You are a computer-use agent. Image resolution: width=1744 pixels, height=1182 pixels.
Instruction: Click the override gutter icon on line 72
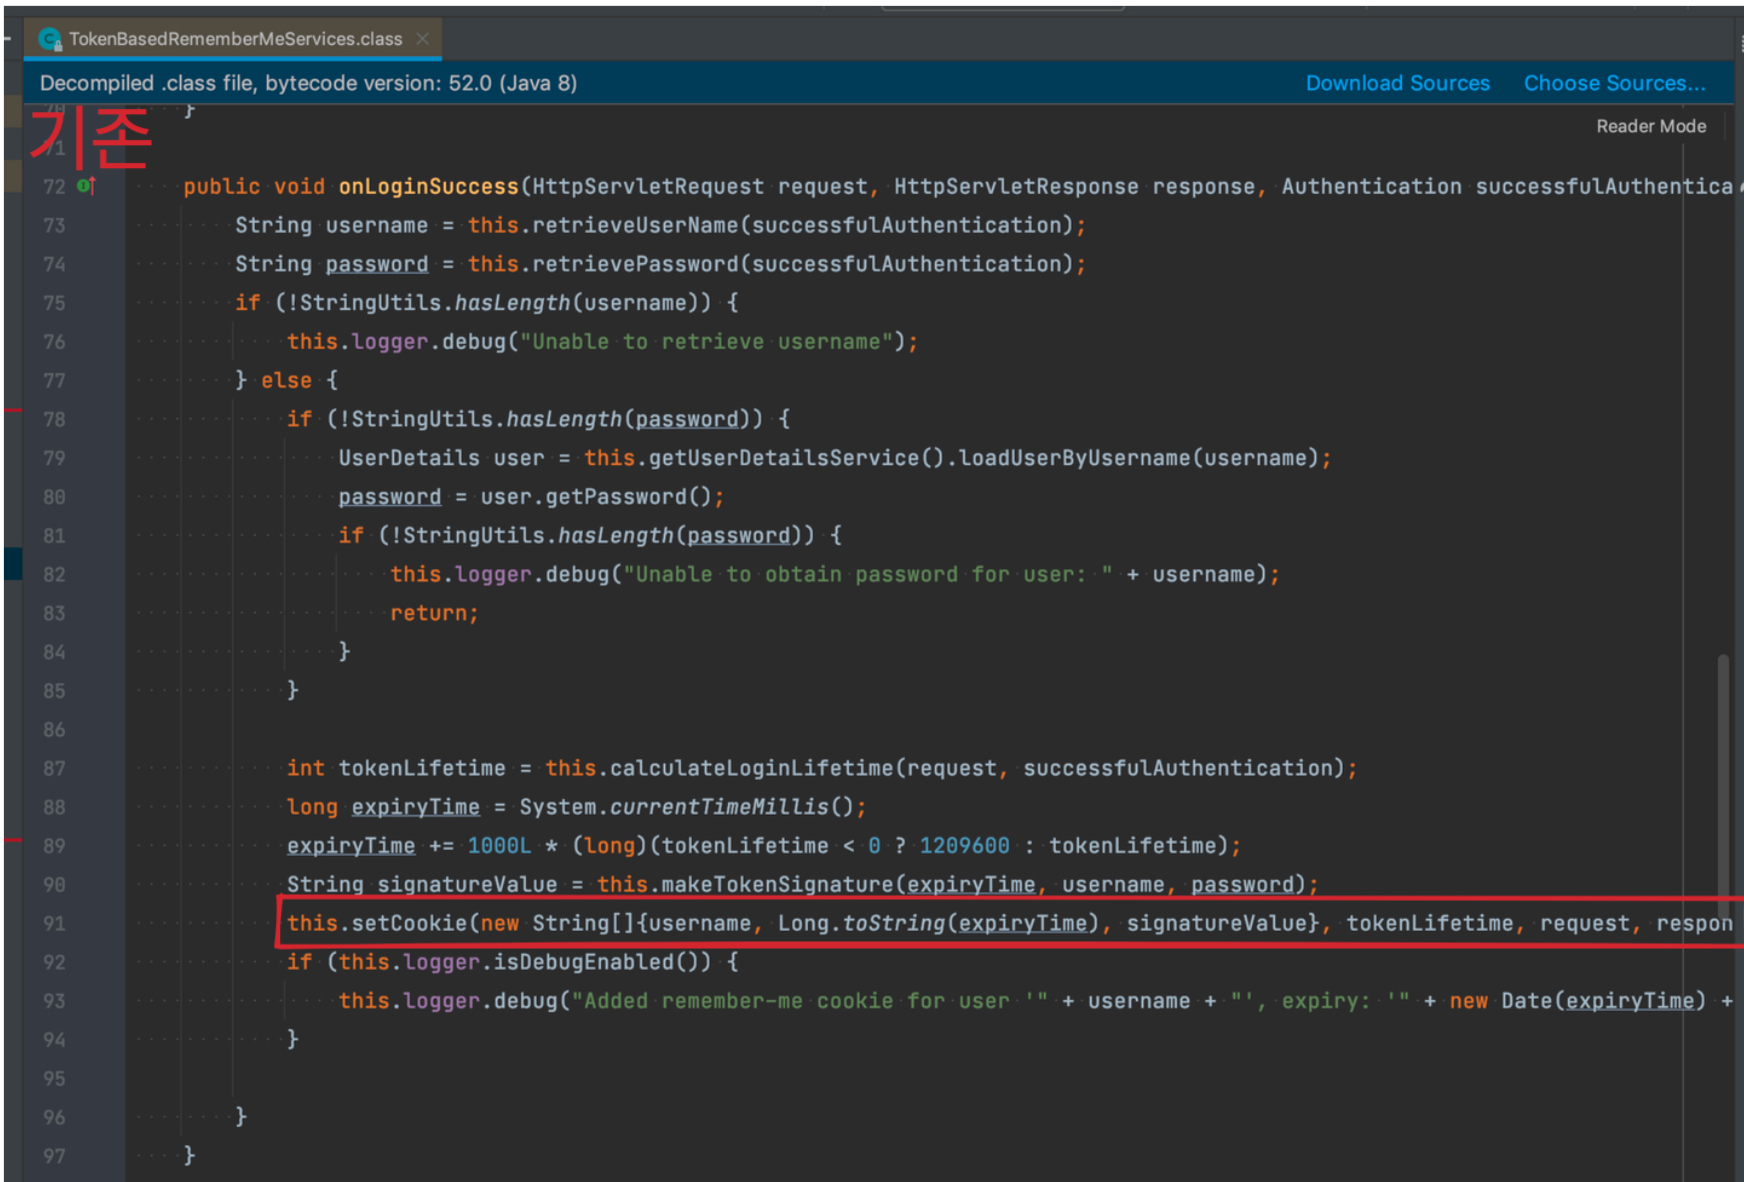click(x=85, y=185)
